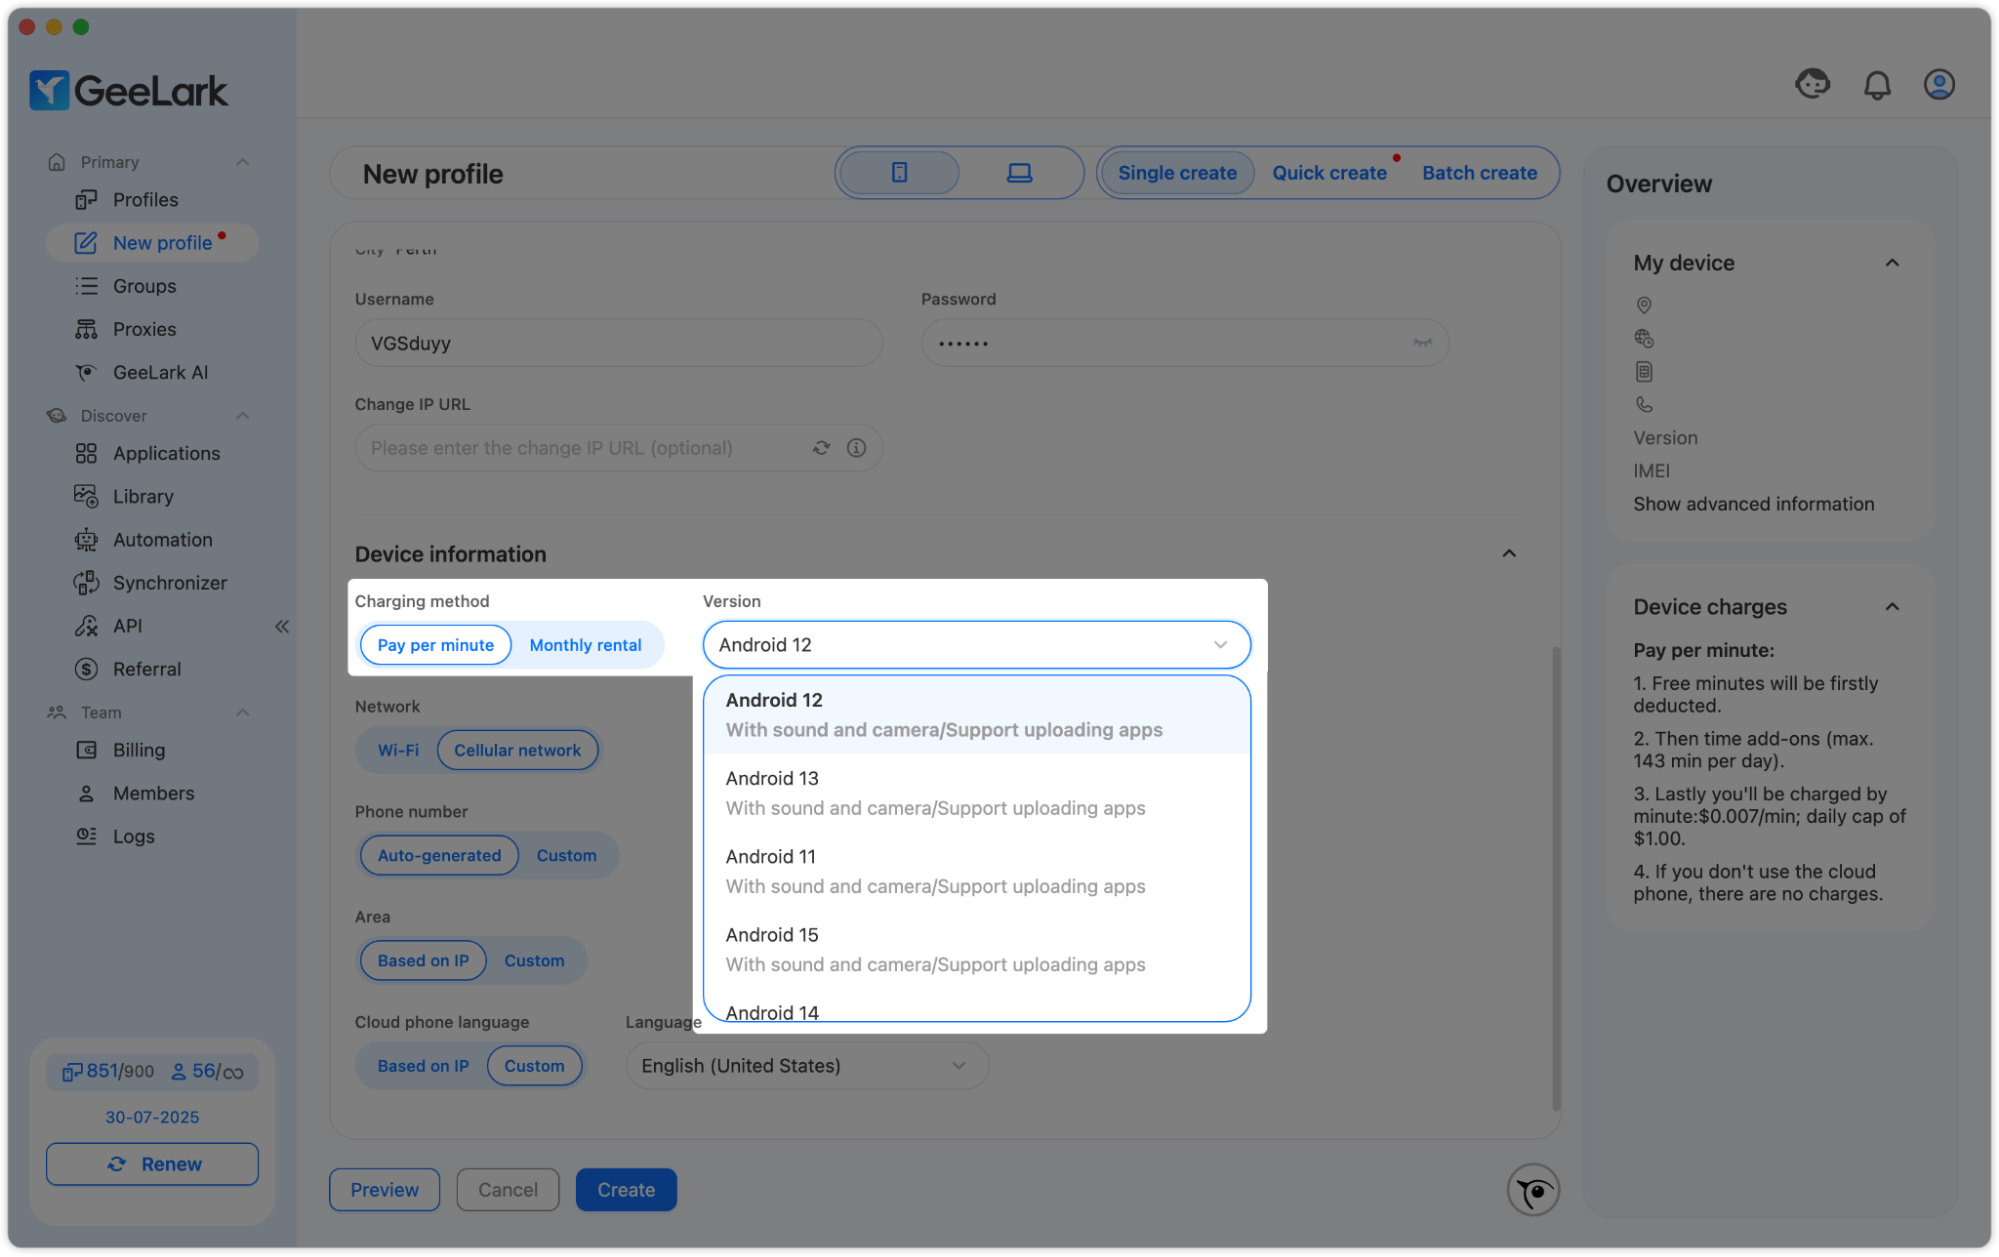
Task: Select Auto-generated phone number
Action: 439,855
